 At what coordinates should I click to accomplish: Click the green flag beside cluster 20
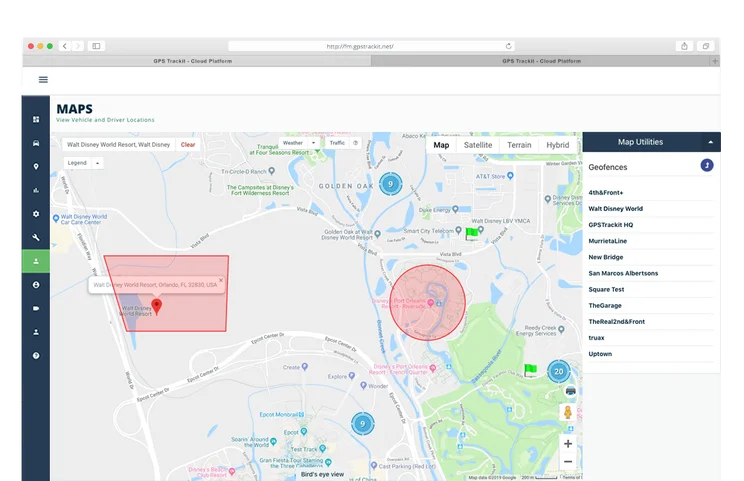point(530,370)
